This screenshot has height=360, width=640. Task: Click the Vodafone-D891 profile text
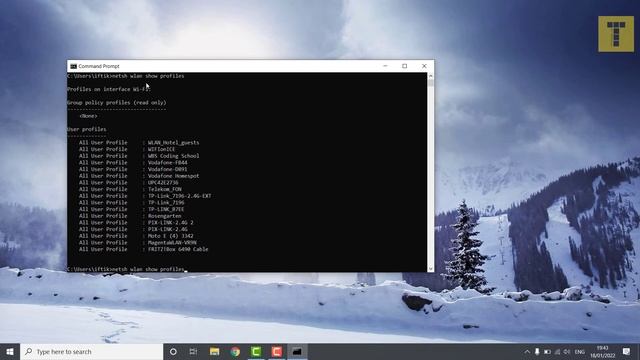click(x=167, y=169)
